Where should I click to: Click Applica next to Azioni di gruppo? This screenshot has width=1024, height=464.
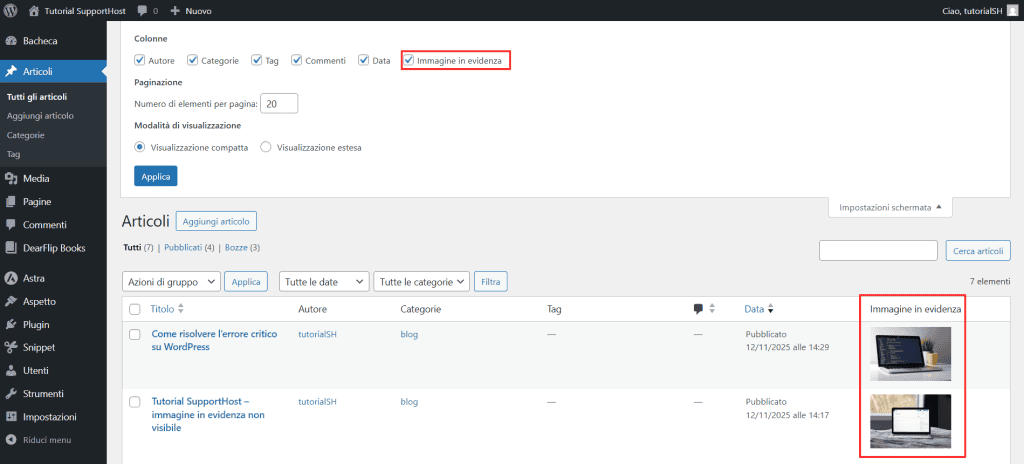pyautogui.click(x=246, y=282)
